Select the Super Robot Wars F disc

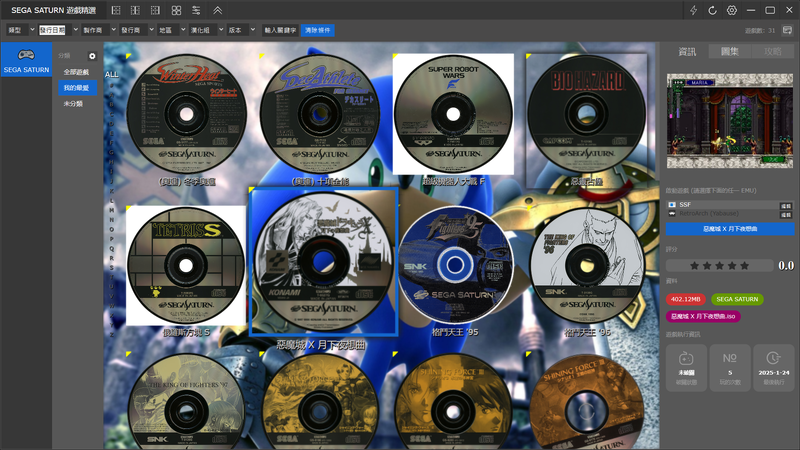point(453,114)
